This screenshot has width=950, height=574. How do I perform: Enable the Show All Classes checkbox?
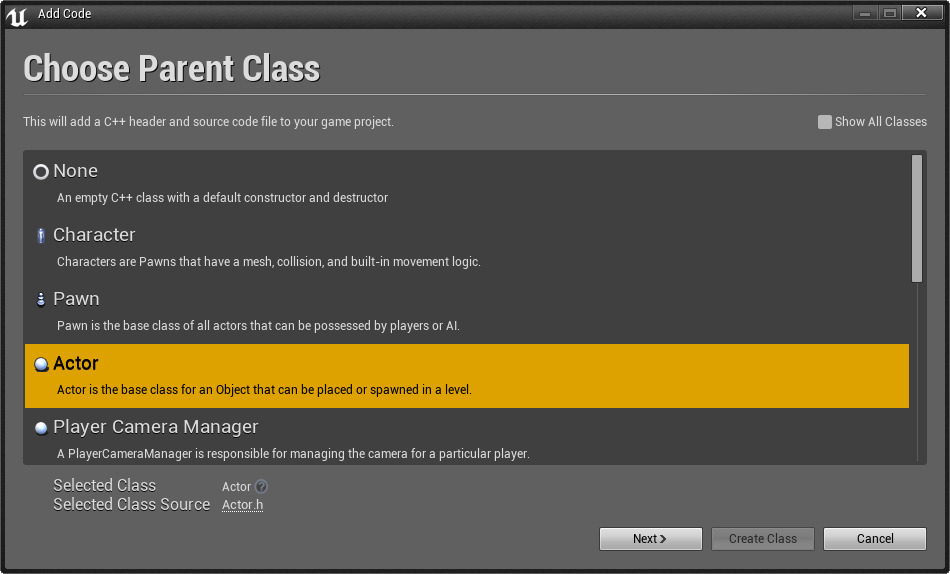click(825, 122)
